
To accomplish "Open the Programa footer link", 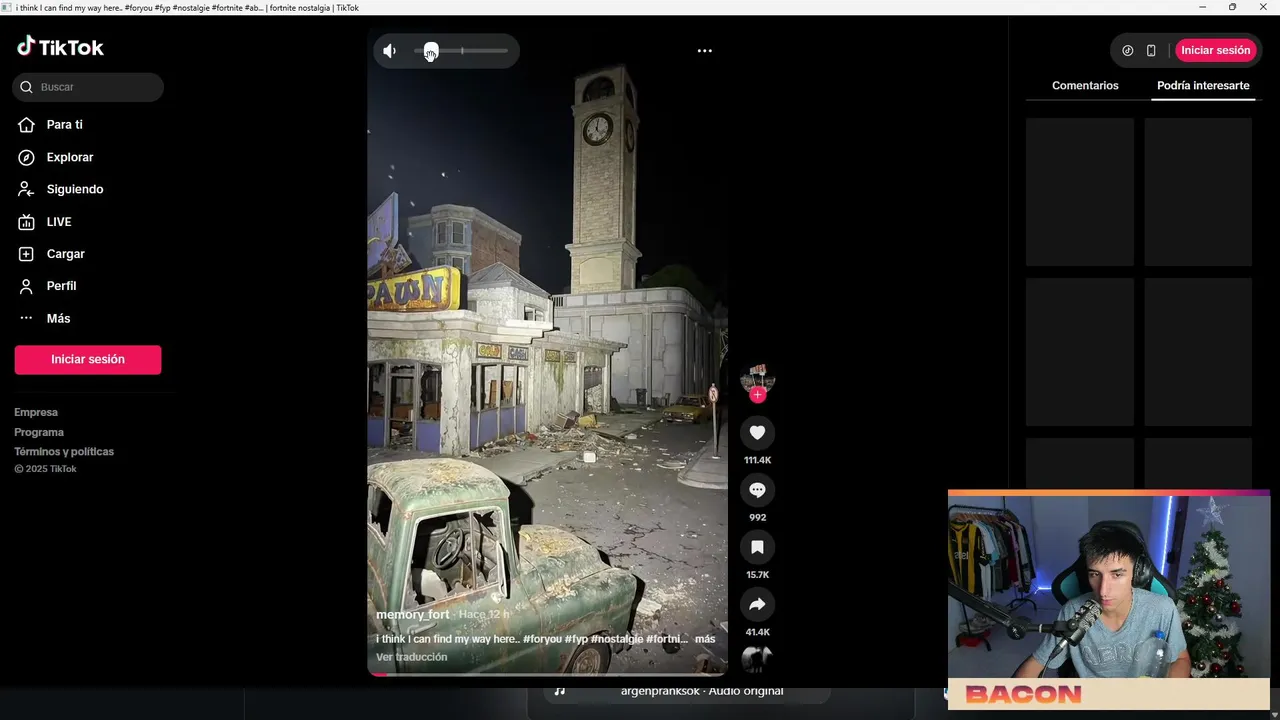I will pos(39,432).
